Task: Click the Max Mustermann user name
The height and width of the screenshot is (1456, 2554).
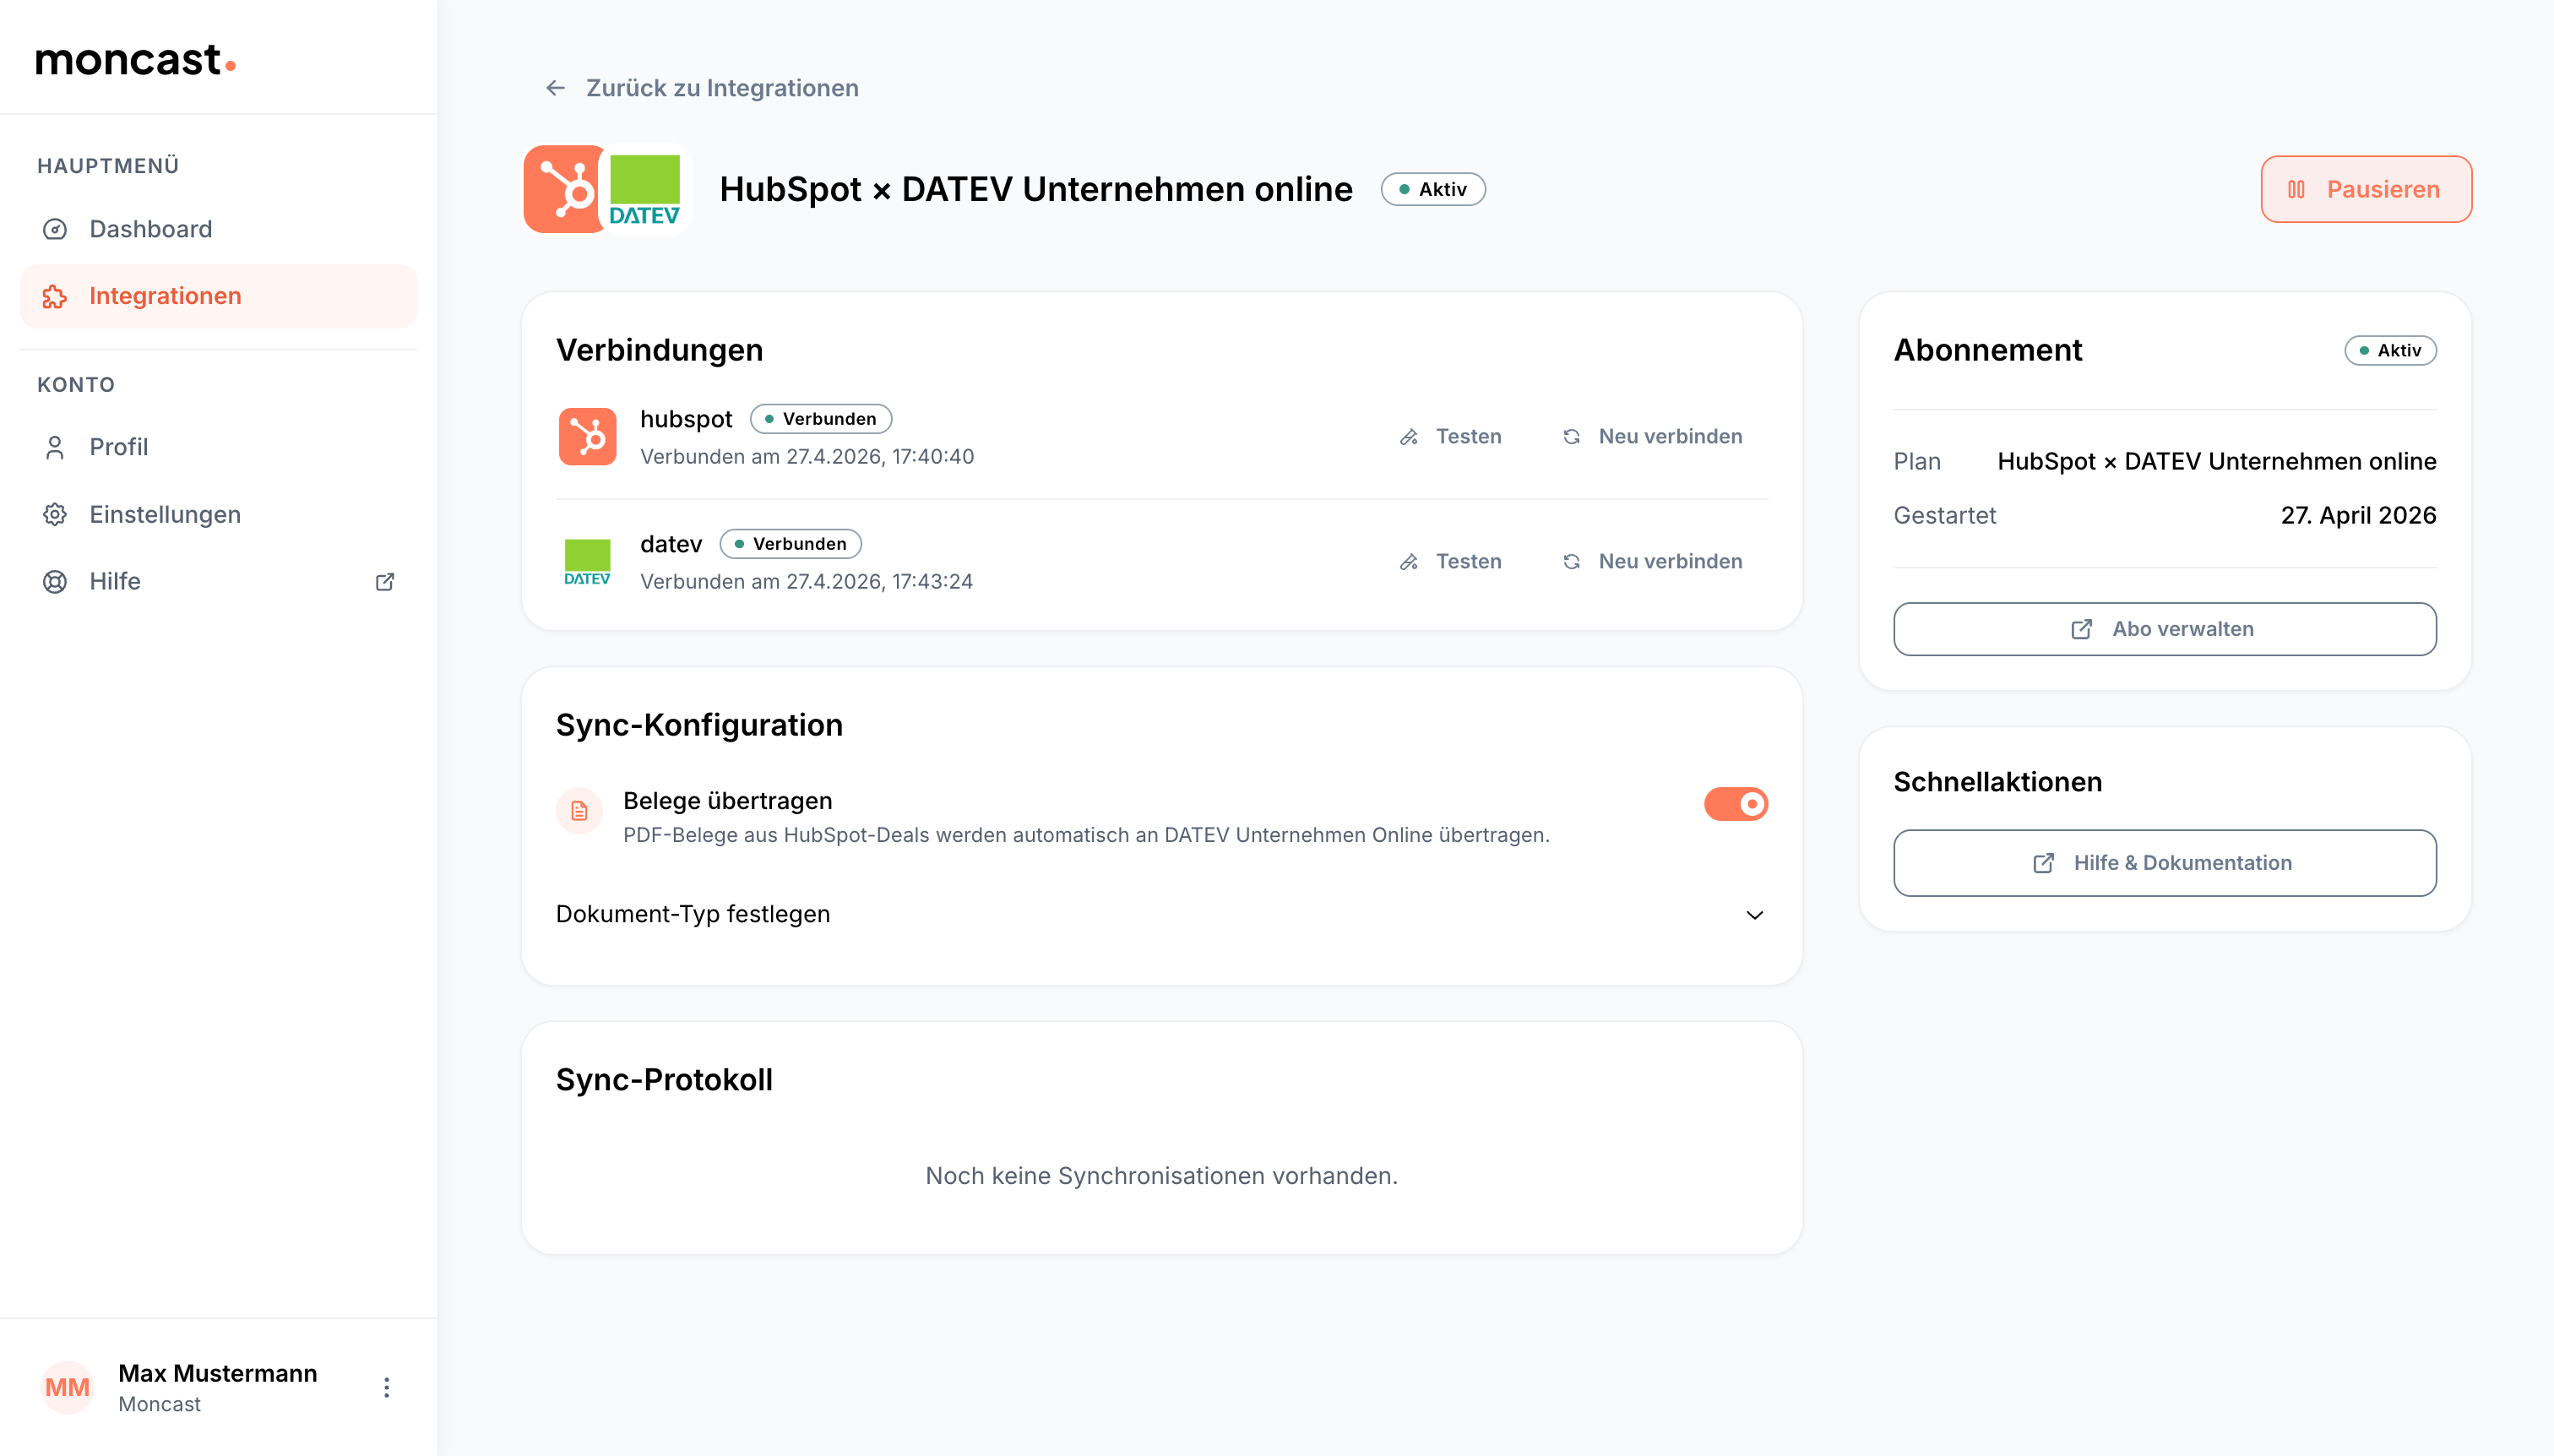Action: coord(218,1373)
